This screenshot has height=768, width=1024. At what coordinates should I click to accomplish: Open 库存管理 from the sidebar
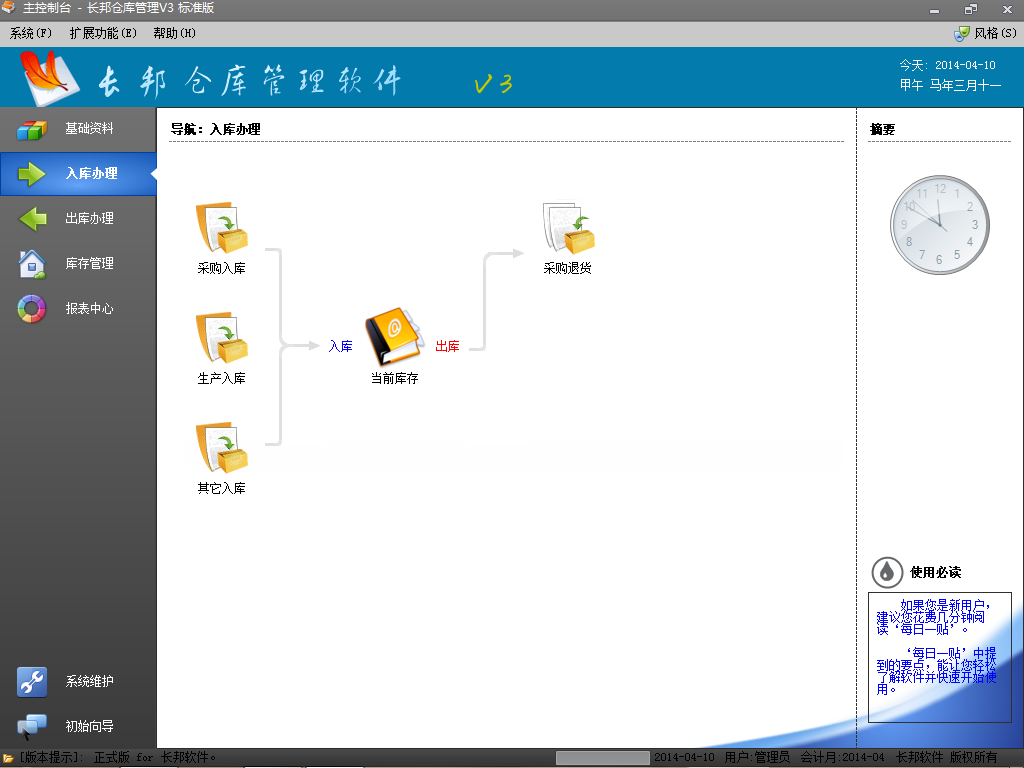78,263
